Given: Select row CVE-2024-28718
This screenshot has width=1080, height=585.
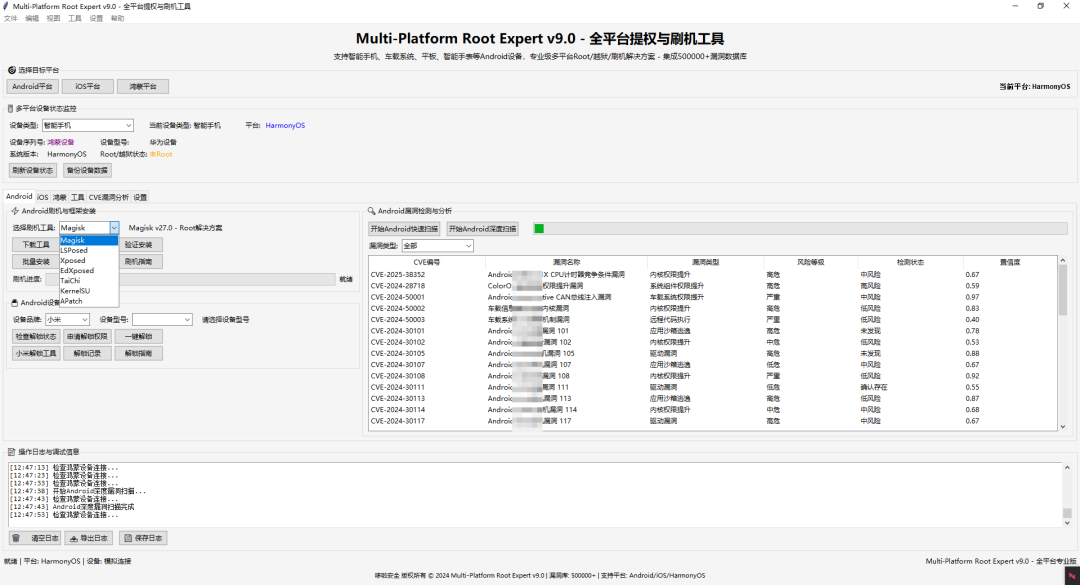Looking at the screenshot, I should [x=712, y=286].
